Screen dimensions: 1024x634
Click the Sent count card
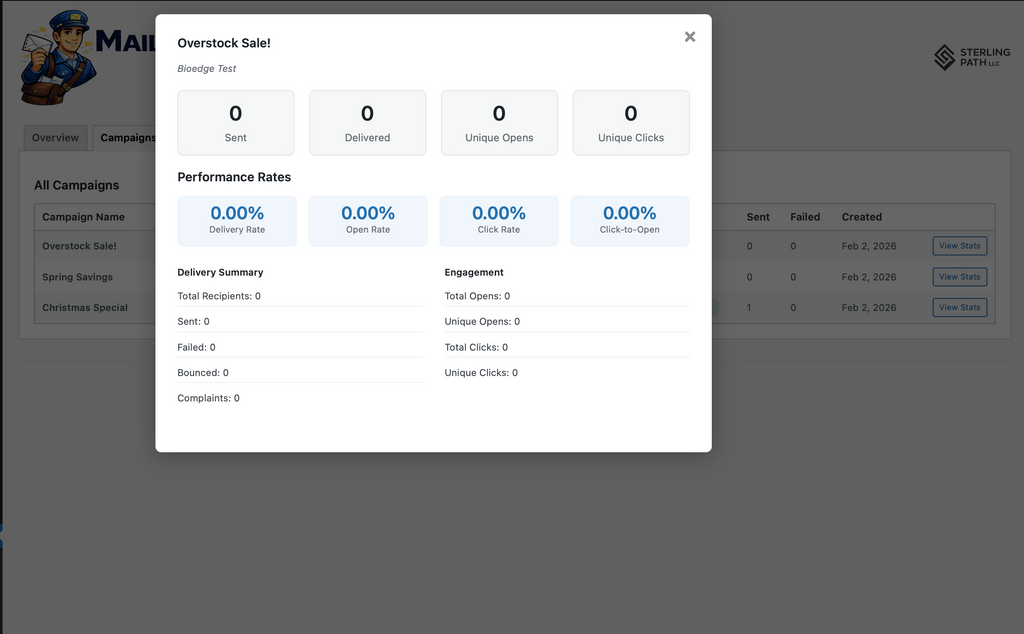tap(236, 123)
